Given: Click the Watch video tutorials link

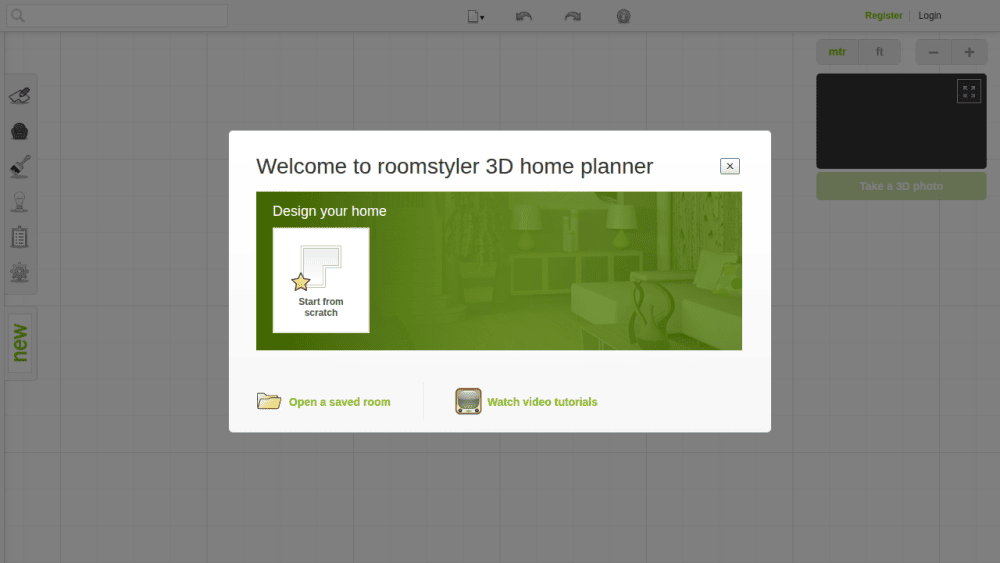Looking at the screenshot, I should pyautogui.click(x=542, y=402).
